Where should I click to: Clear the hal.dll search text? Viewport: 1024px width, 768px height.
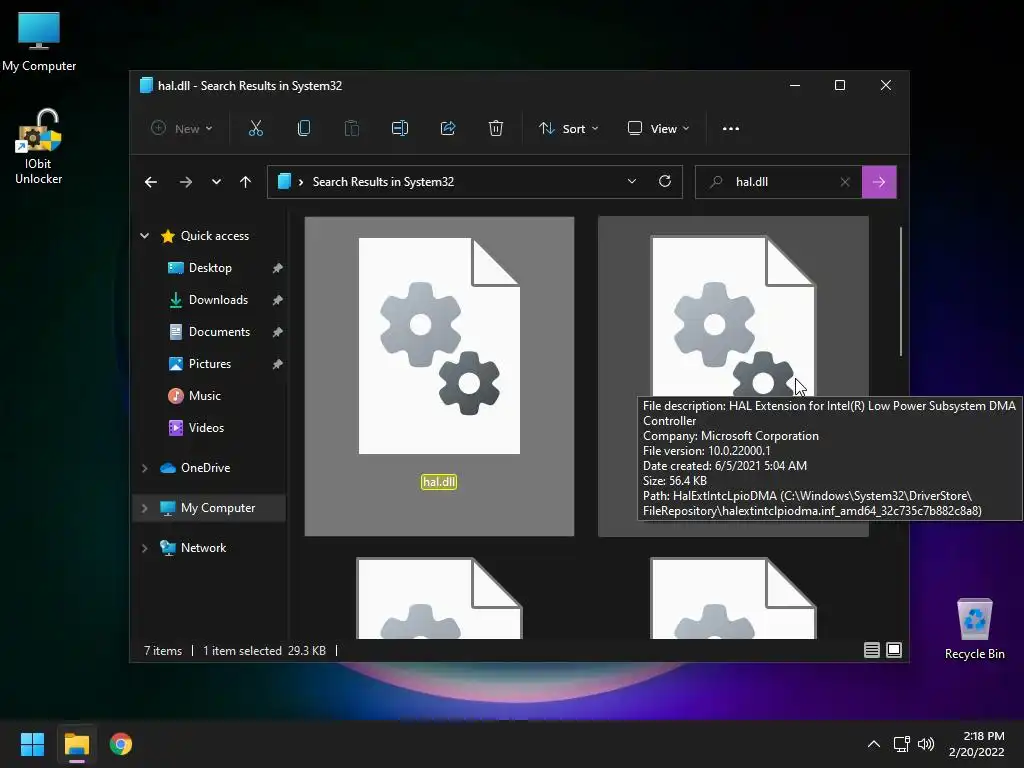pyautogui.click(x=845, y=182)
